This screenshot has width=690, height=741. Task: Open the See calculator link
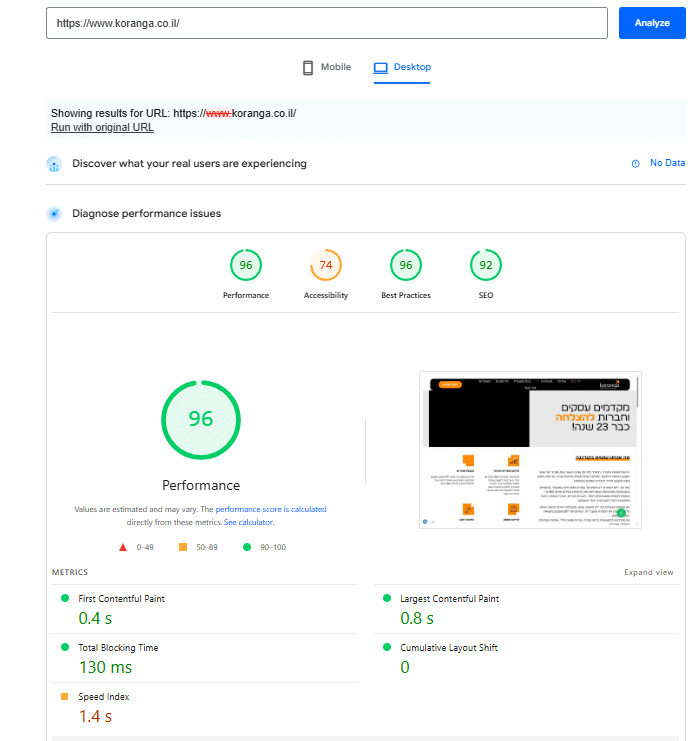tap(249, 522)
